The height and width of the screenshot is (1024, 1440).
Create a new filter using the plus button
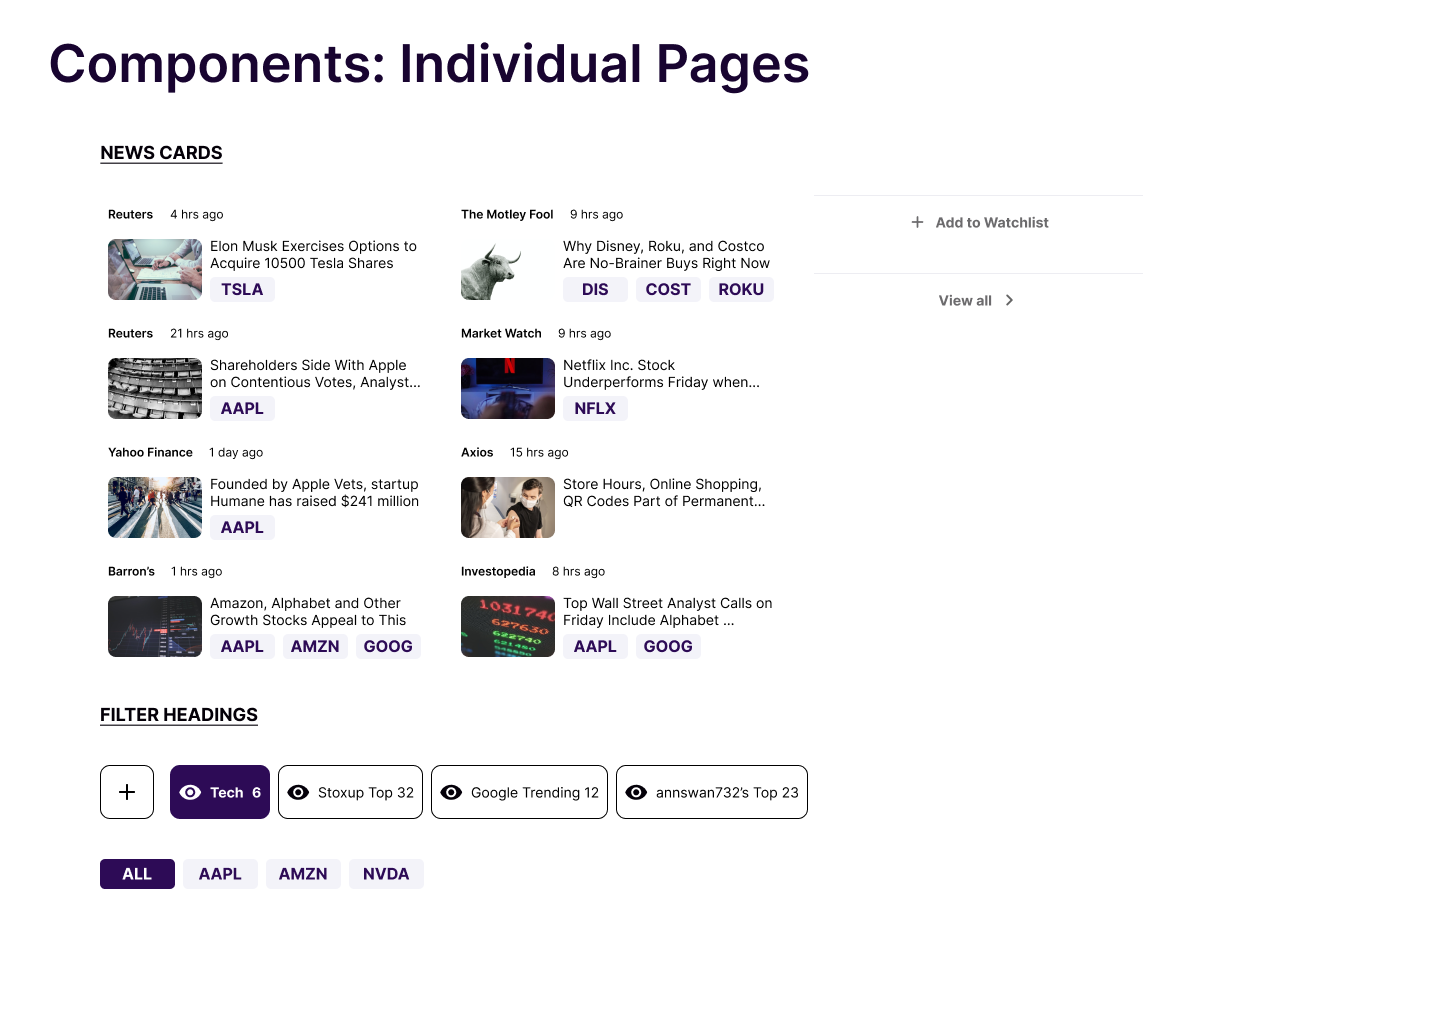click(126, 792)
